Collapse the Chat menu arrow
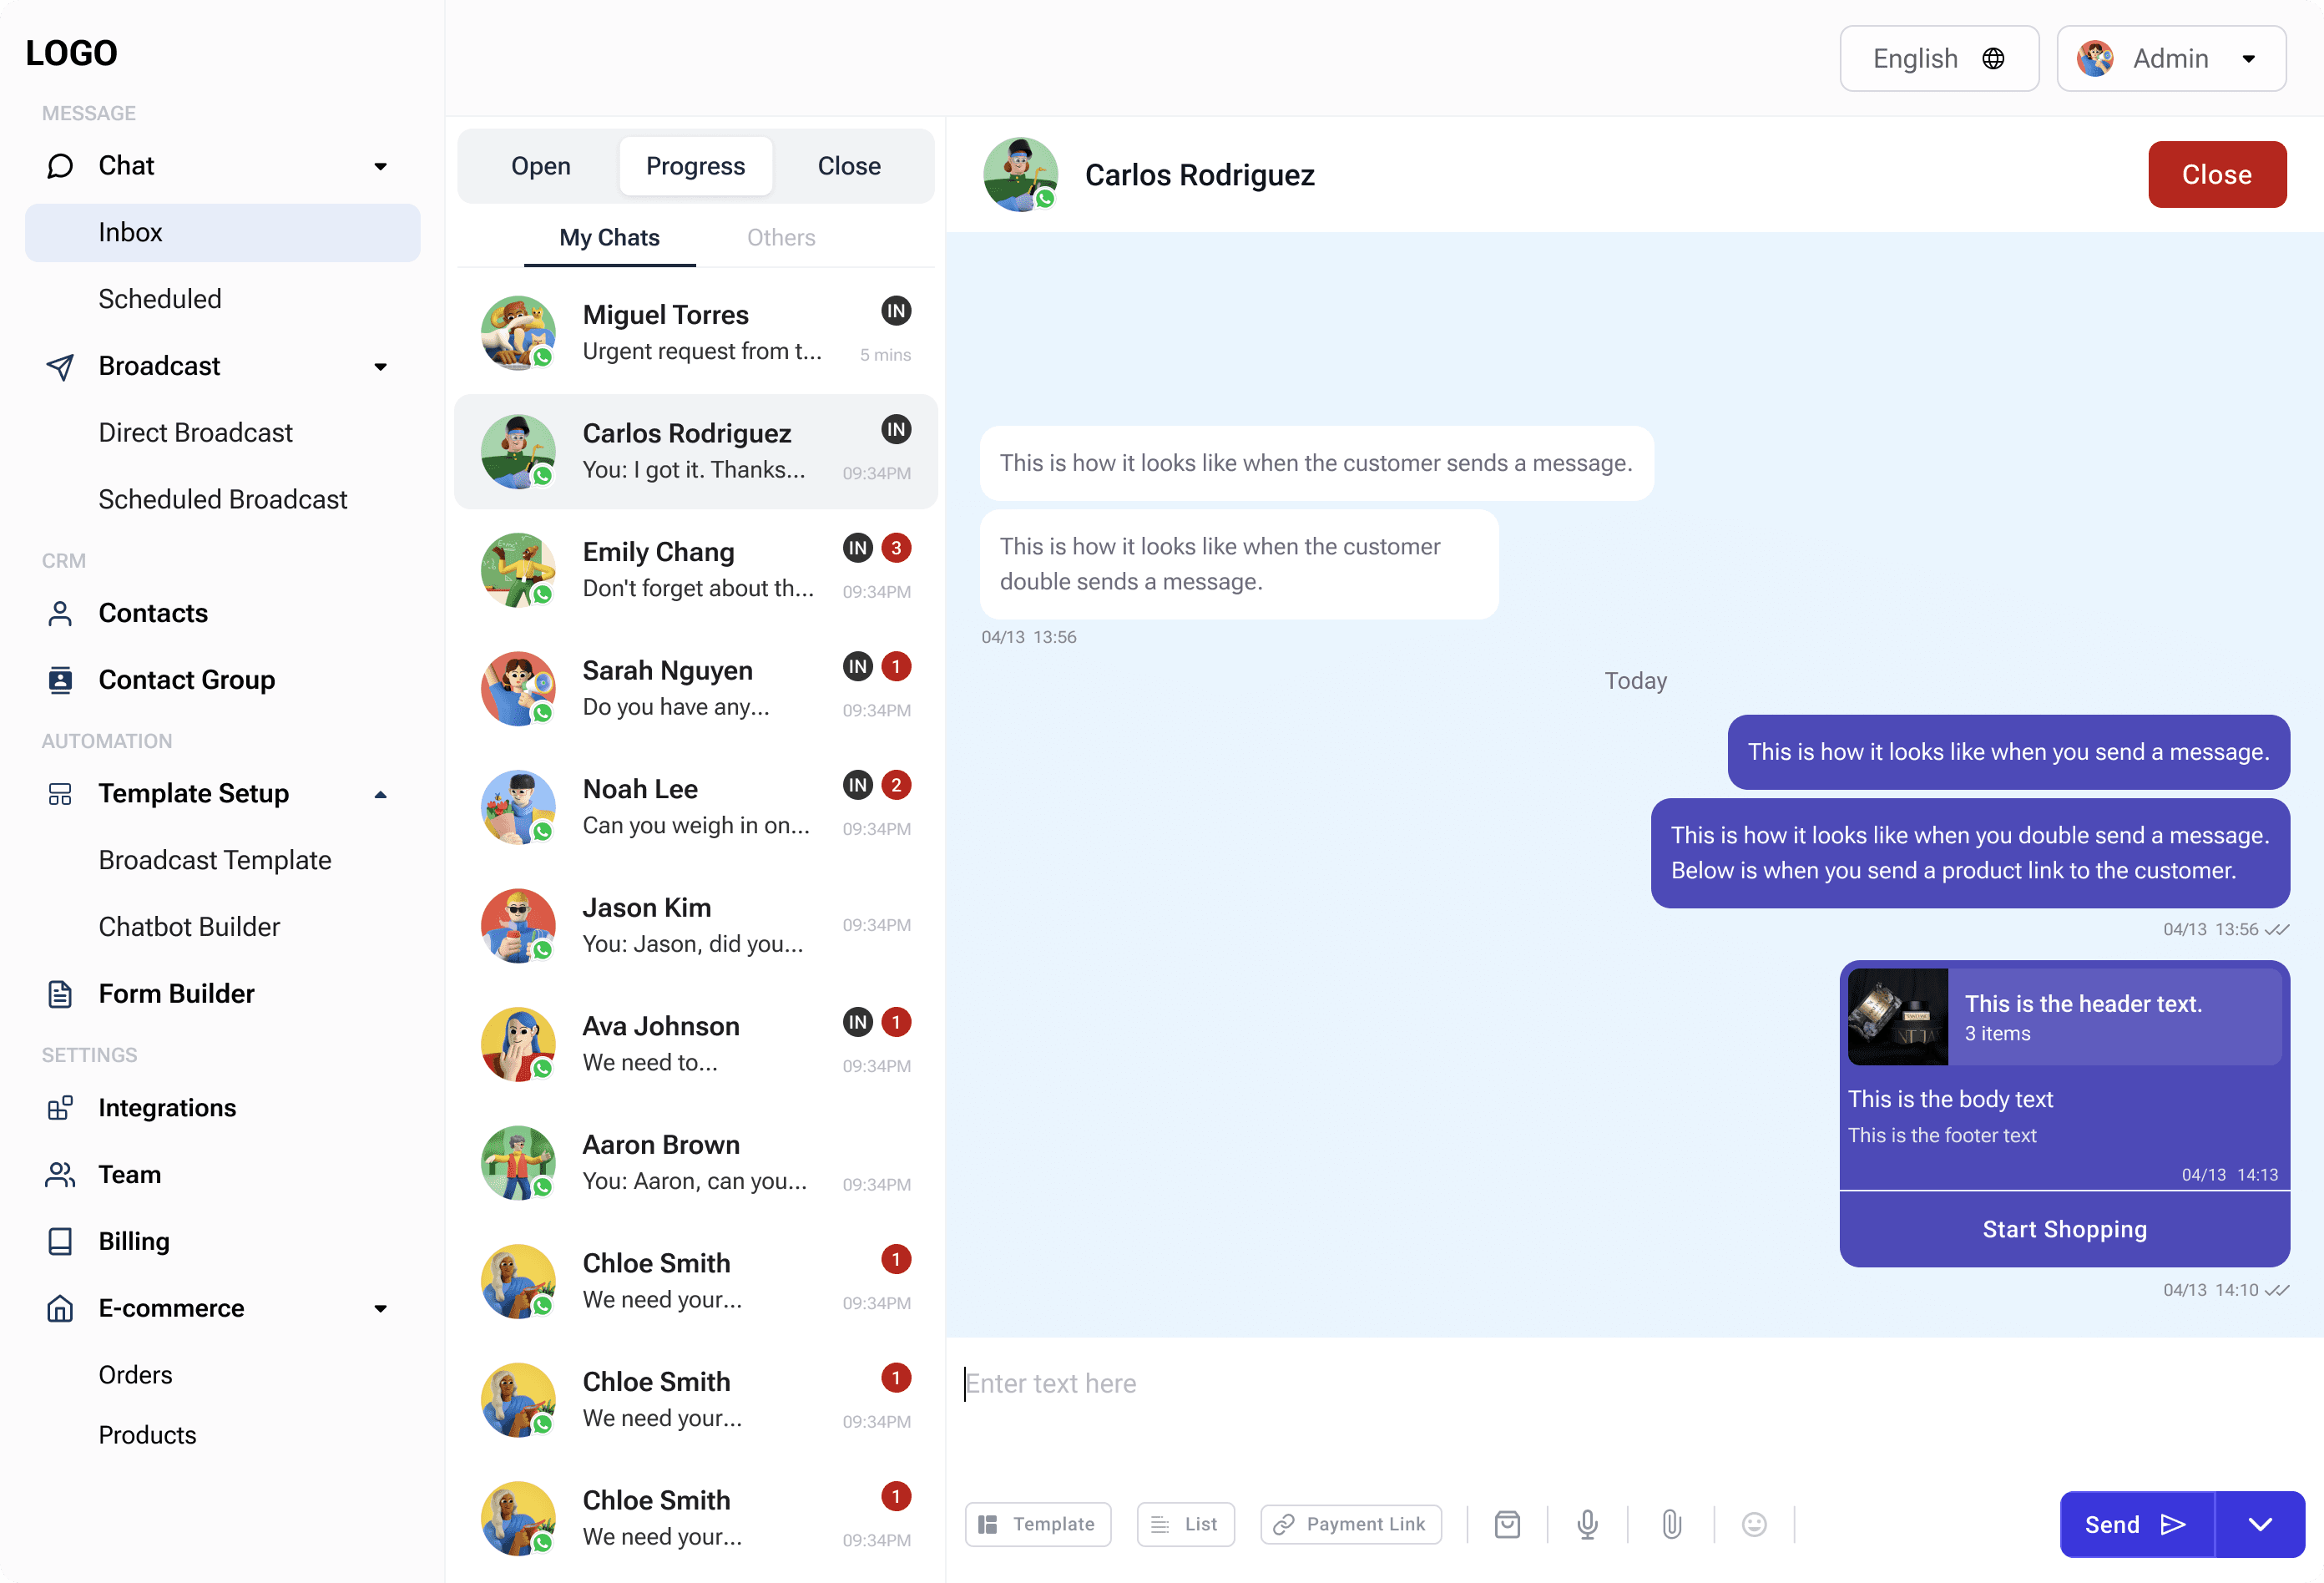The width and height of the screenshot is (2324, 1583). coord(380,166)
